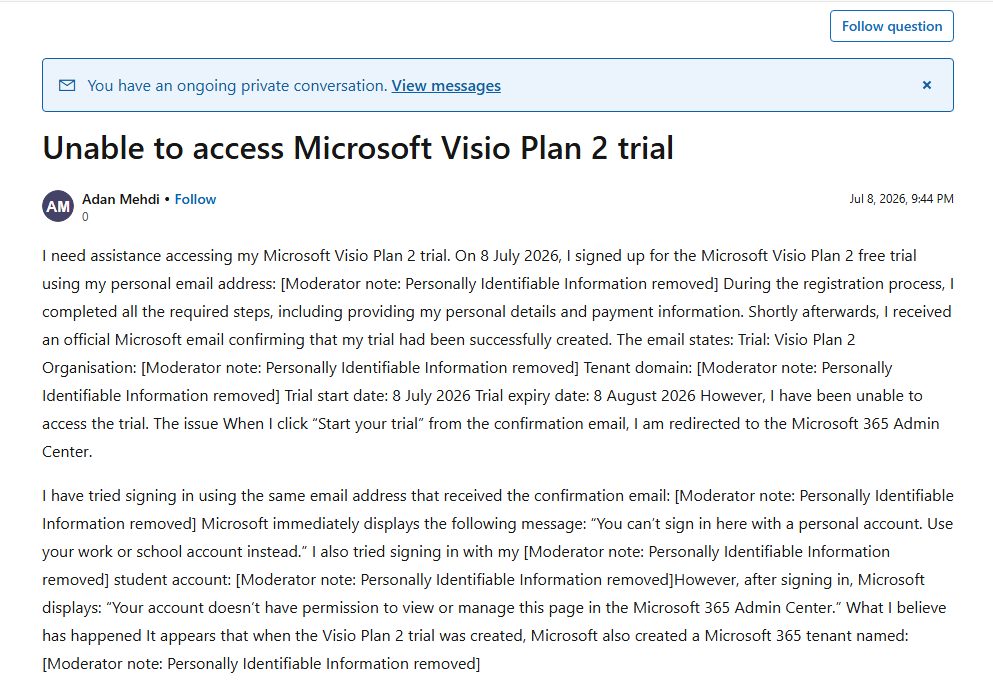This screenshot has height=684, width=993.
Task: Click the Follow question button
Action: (x=892, y=26)
